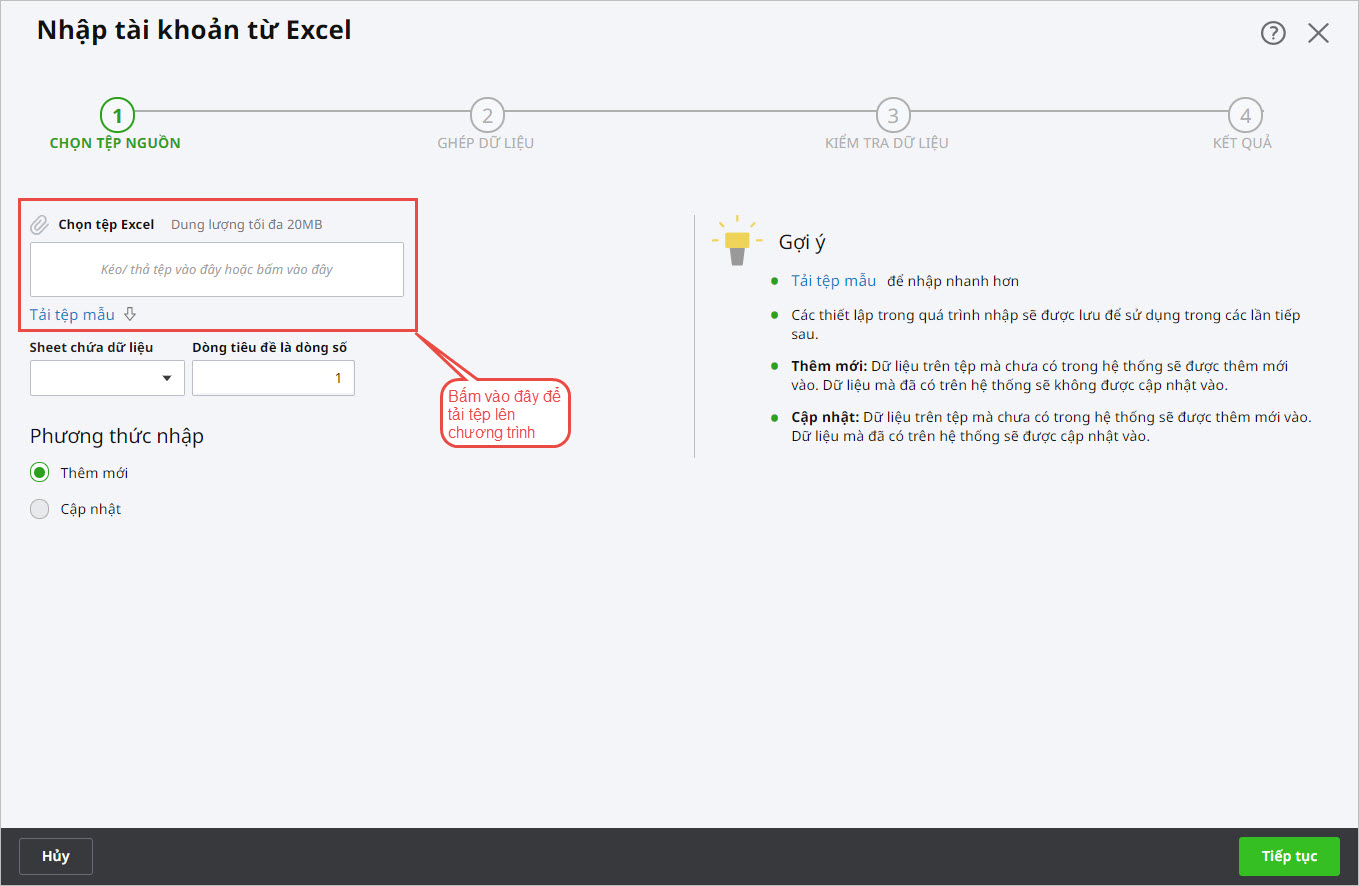The width and height of the screenshot is (1359, 886).
Task: Click the paperclip attachment icon
Action: [40, 225]
